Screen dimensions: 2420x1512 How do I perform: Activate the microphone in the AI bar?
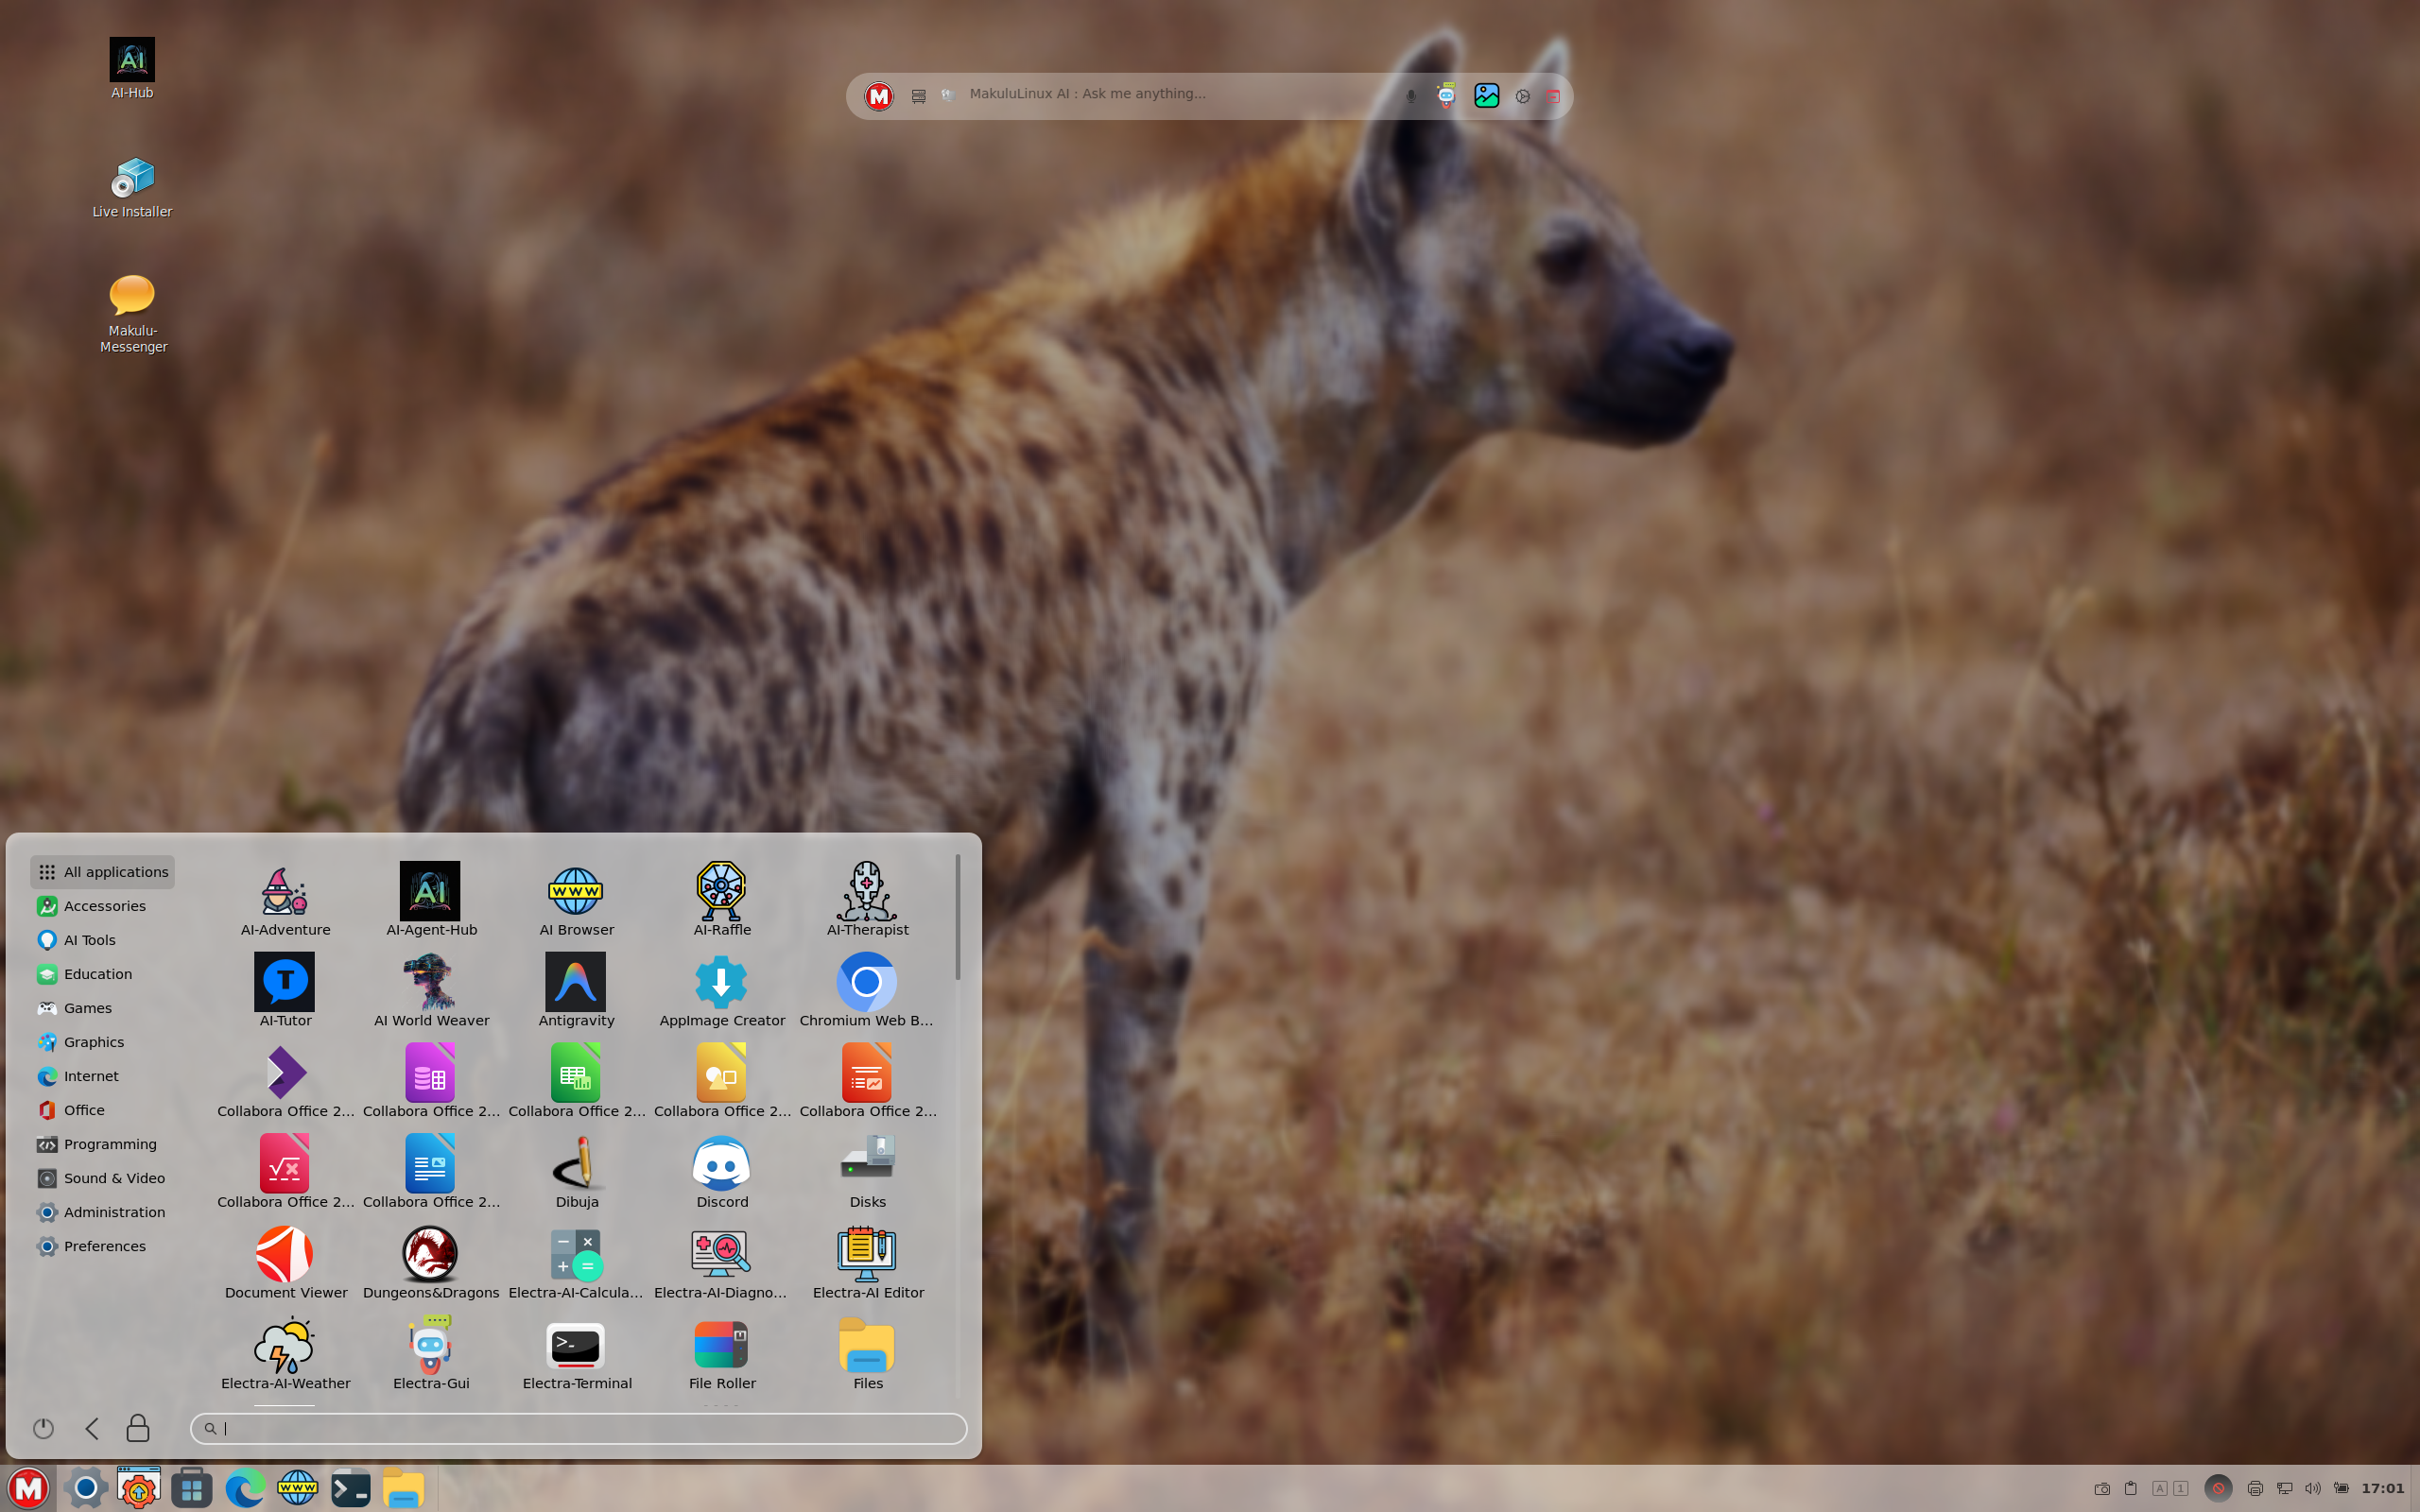point(1411,96)
